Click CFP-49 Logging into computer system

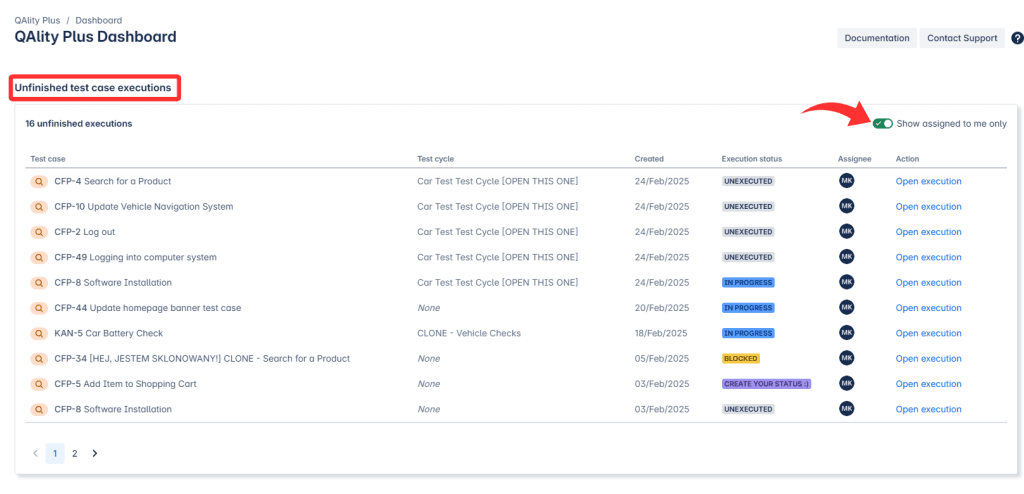coord(136,257)
